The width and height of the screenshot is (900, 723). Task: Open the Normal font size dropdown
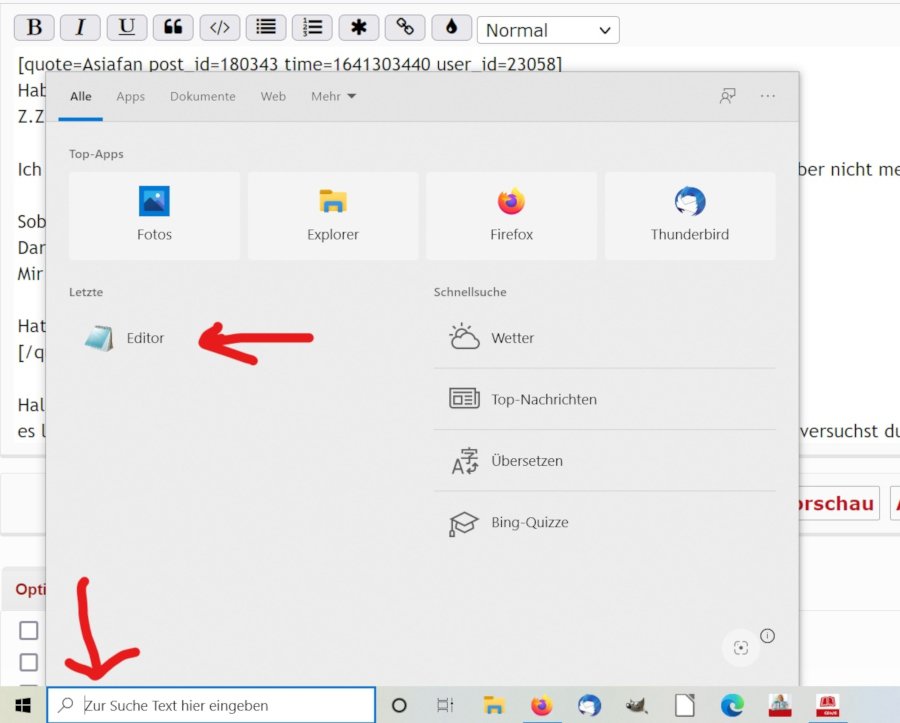(547, 30)
